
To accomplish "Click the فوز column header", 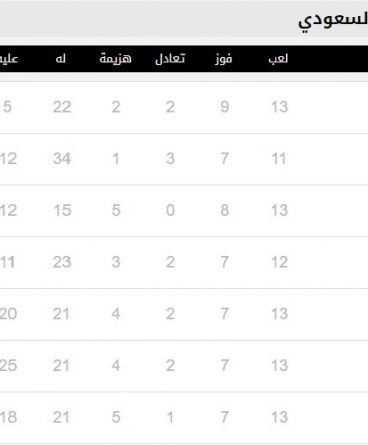I will [x=224, y=59].
